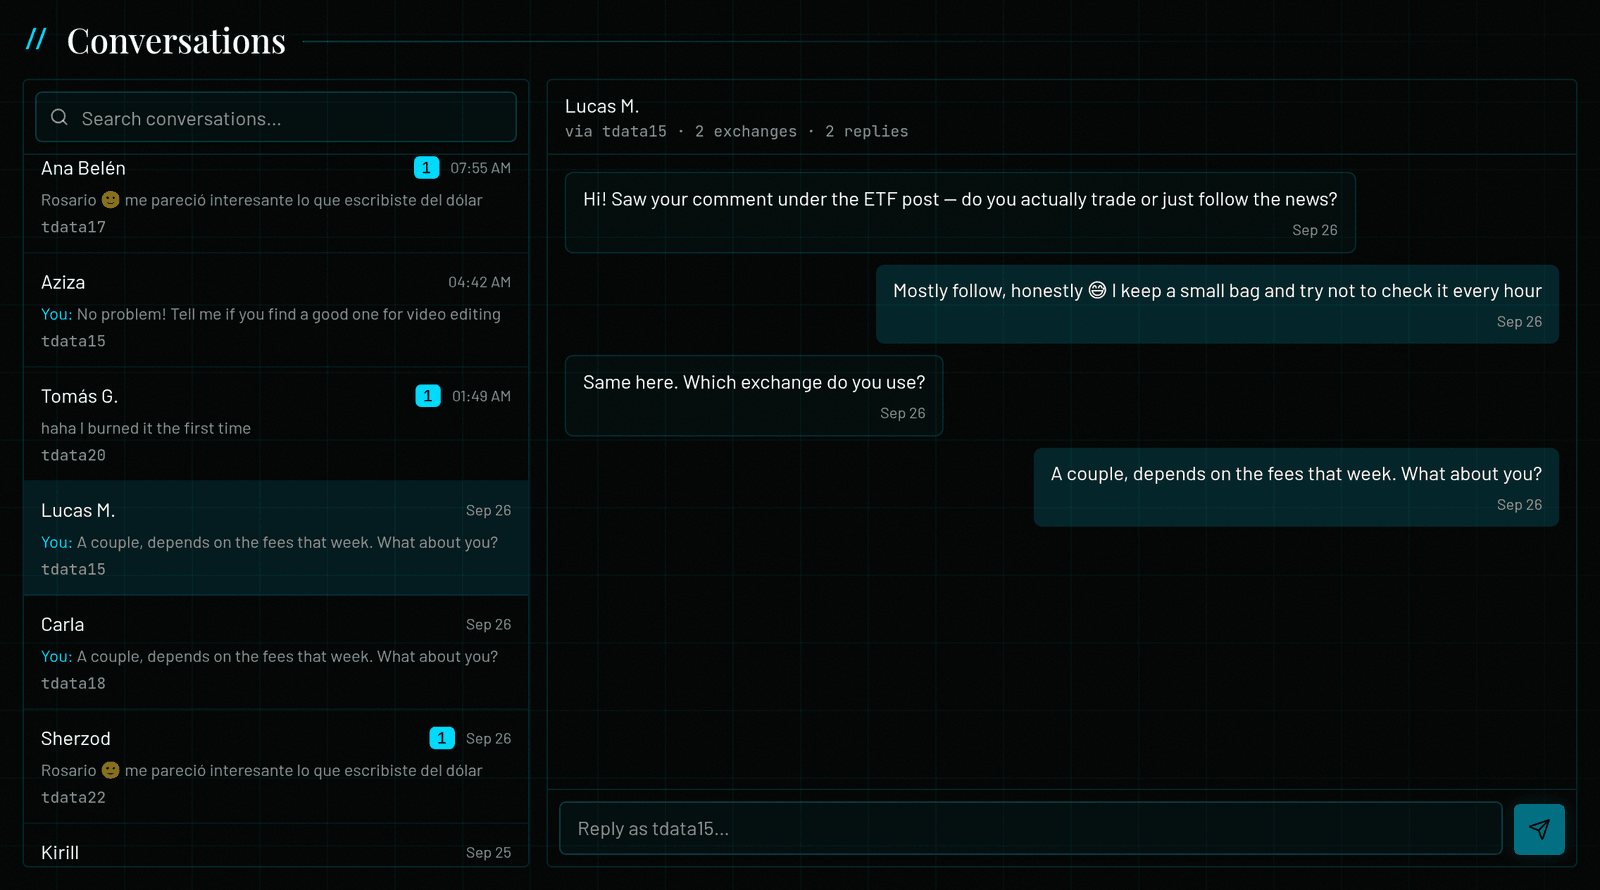Click the Sep 25 date on Kirill row
The height and width of the screenshot is (890, 1600).
pos(488,852)
